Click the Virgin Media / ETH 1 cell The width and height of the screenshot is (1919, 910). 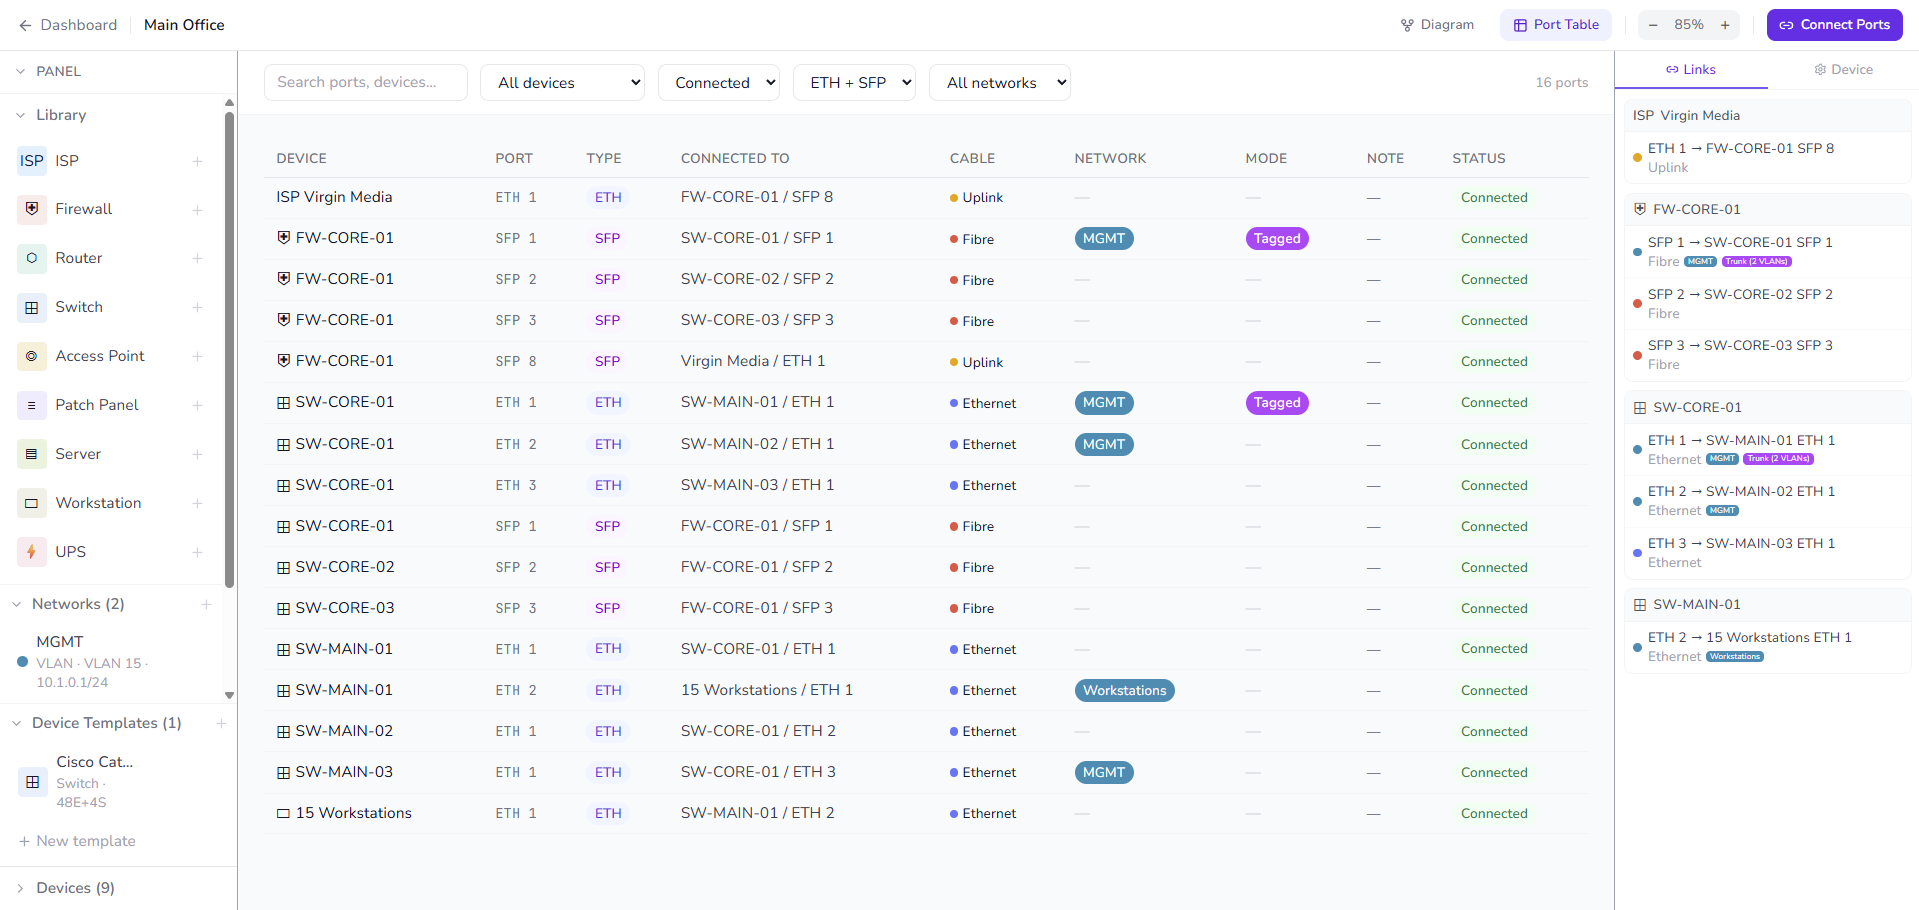pyautogui.click(x=753, y=362)
